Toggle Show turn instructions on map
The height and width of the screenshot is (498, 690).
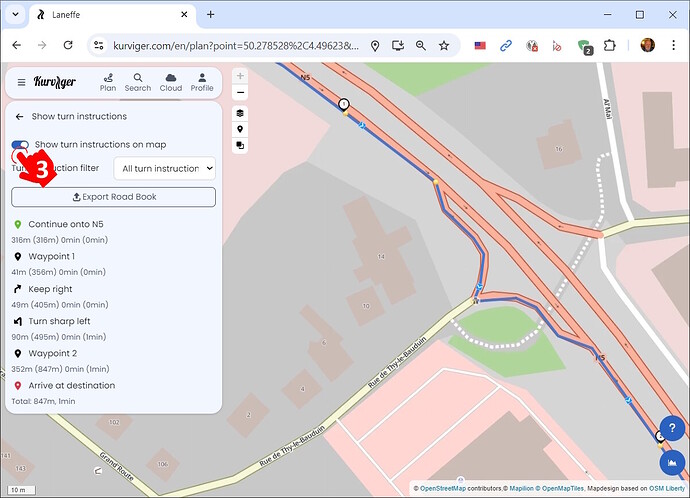(20, 145)
